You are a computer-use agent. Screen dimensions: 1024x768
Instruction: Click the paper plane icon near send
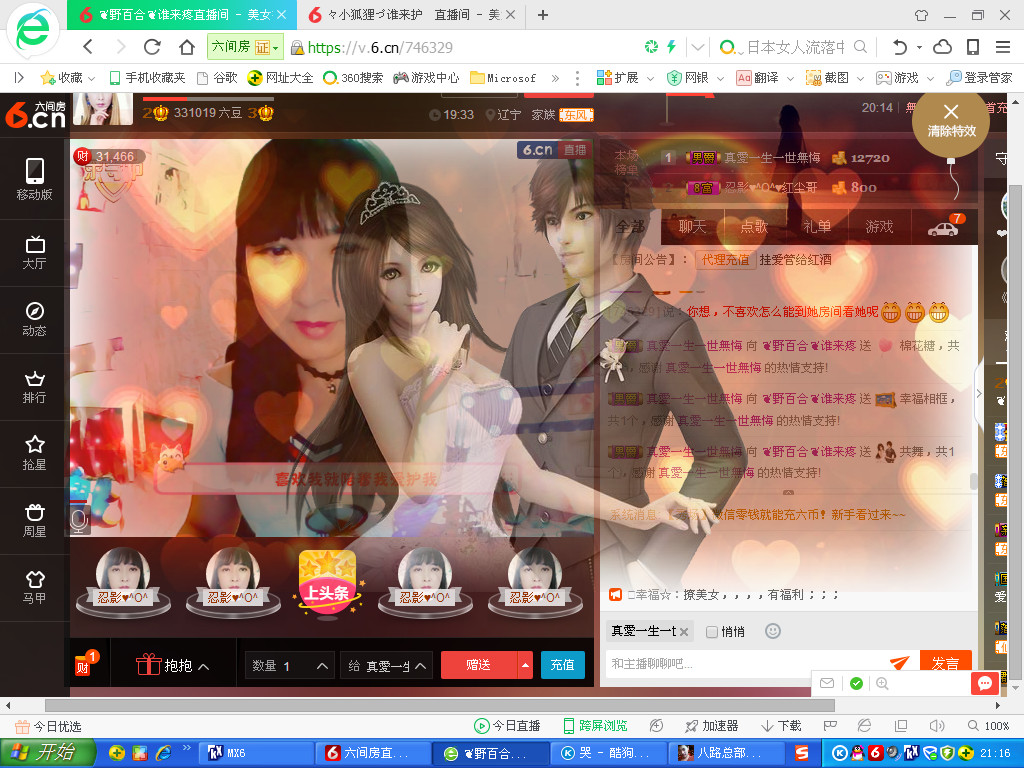[900, 662]
